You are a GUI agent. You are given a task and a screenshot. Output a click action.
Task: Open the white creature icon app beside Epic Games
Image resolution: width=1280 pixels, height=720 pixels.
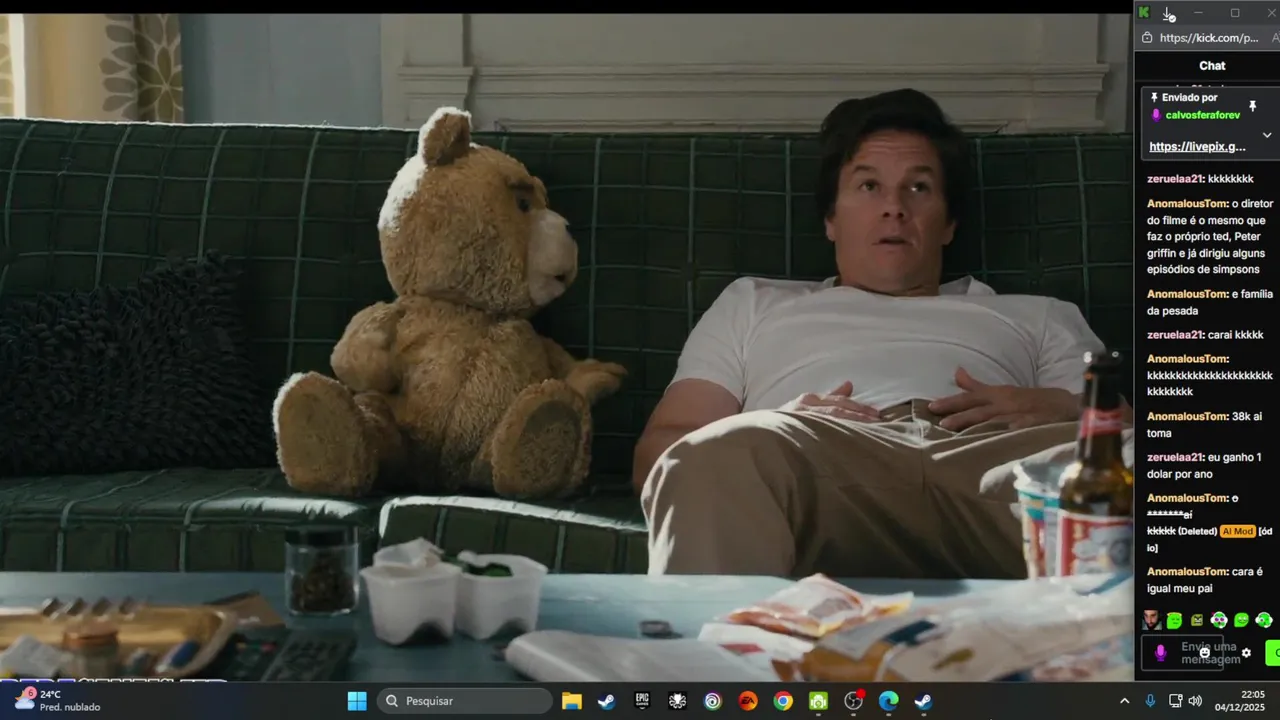(677, 701)
